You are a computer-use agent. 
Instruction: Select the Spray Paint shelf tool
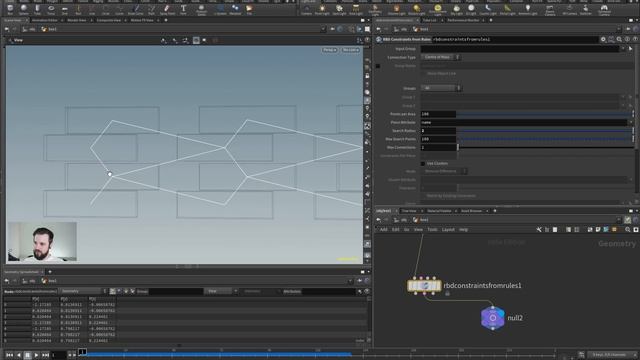pyautogui.click(x=167, y=9)
